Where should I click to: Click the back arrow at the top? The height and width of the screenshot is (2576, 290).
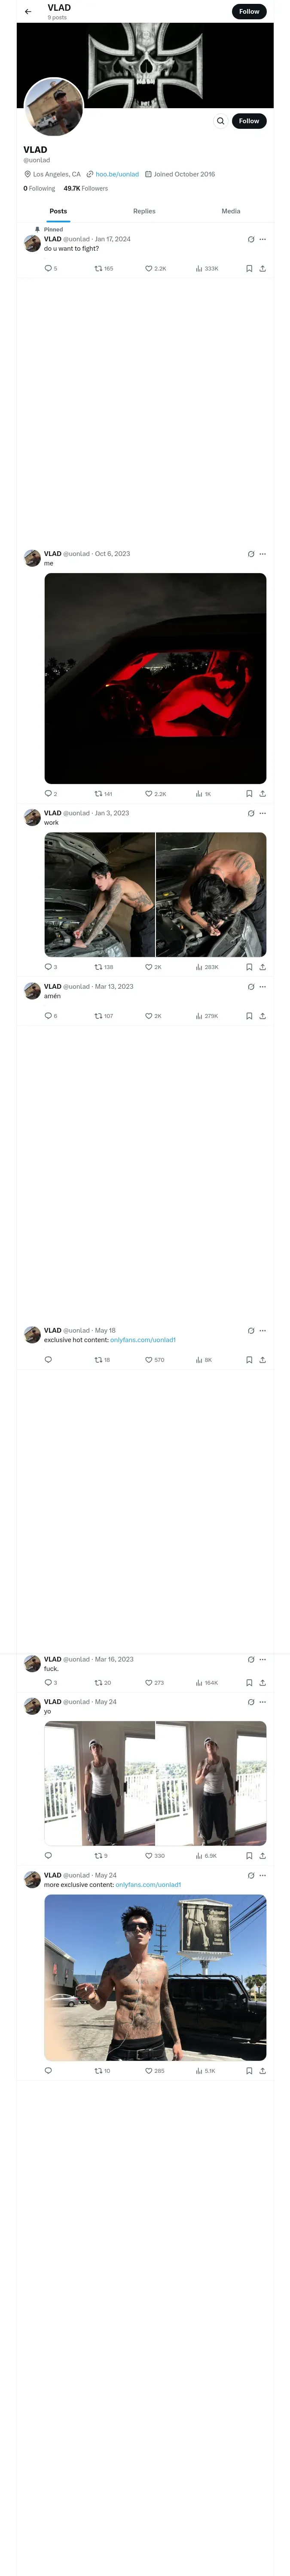coord(28,12)
